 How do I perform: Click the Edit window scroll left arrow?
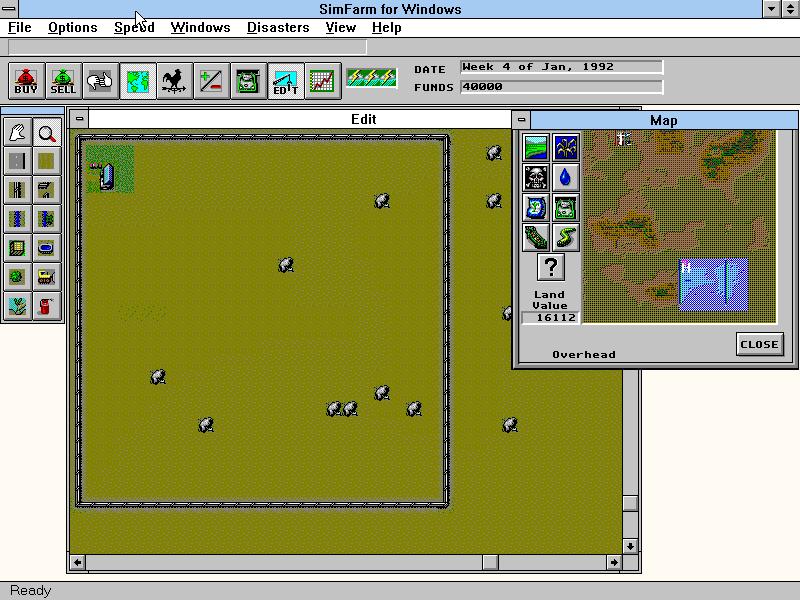78,562
